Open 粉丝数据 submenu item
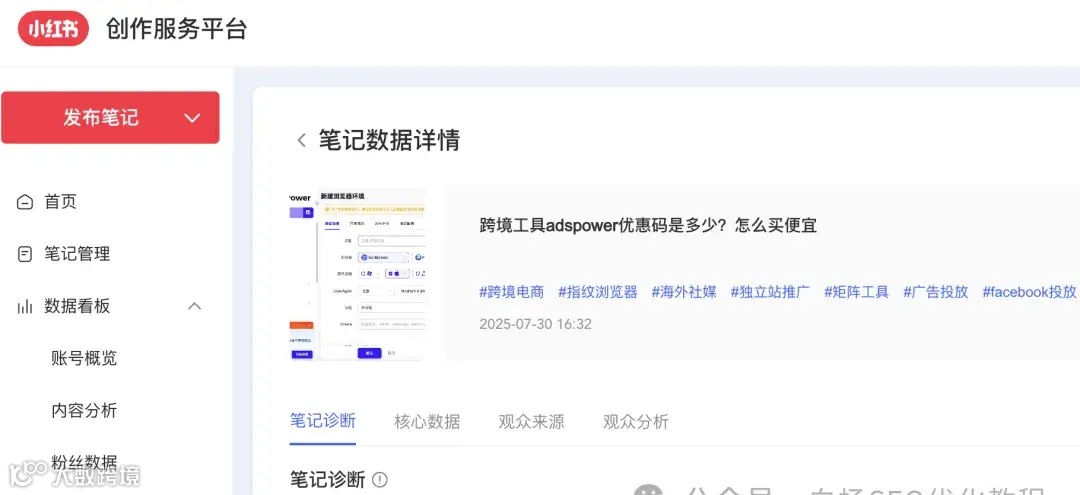Screen dimensions: 1080x495 click(x=84, y=463)
